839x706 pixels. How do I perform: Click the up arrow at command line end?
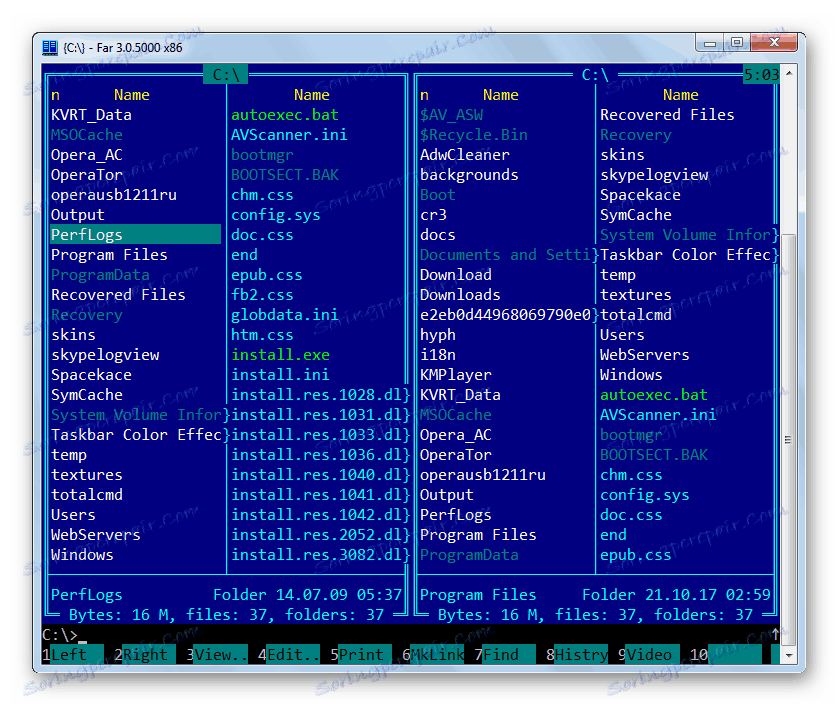775,635
